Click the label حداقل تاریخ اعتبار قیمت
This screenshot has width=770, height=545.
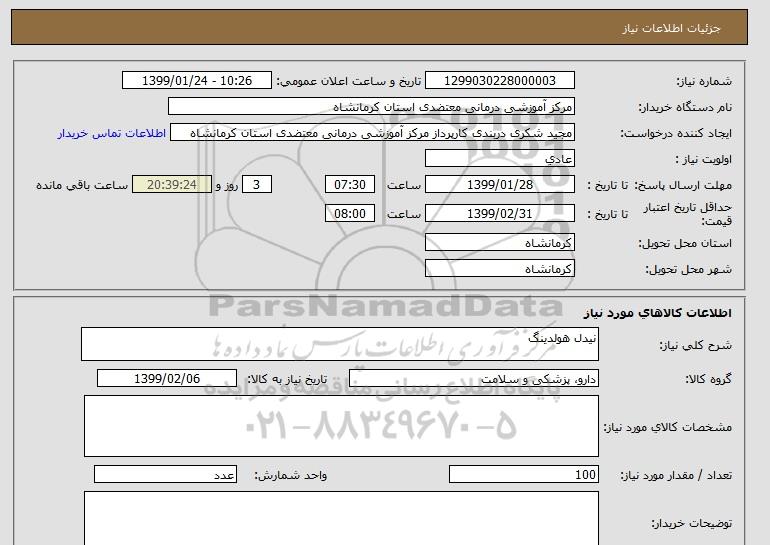point(688,214)
